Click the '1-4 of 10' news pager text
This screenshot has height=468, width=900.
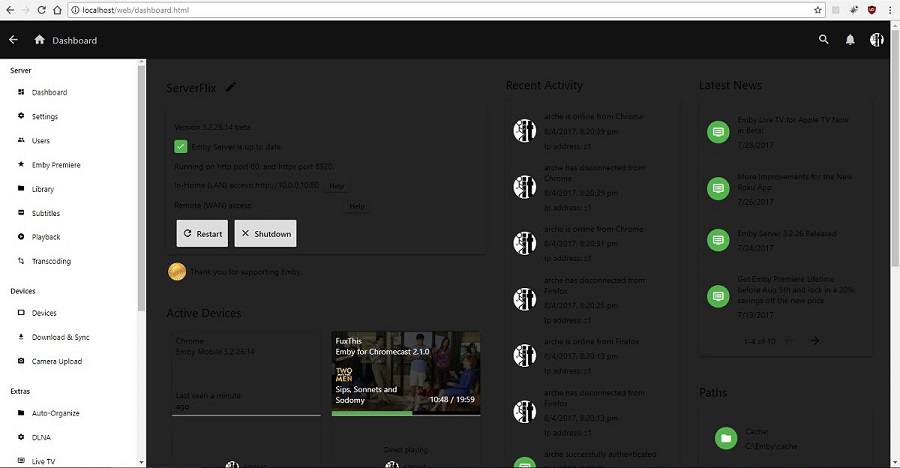(x=759, y=341)
